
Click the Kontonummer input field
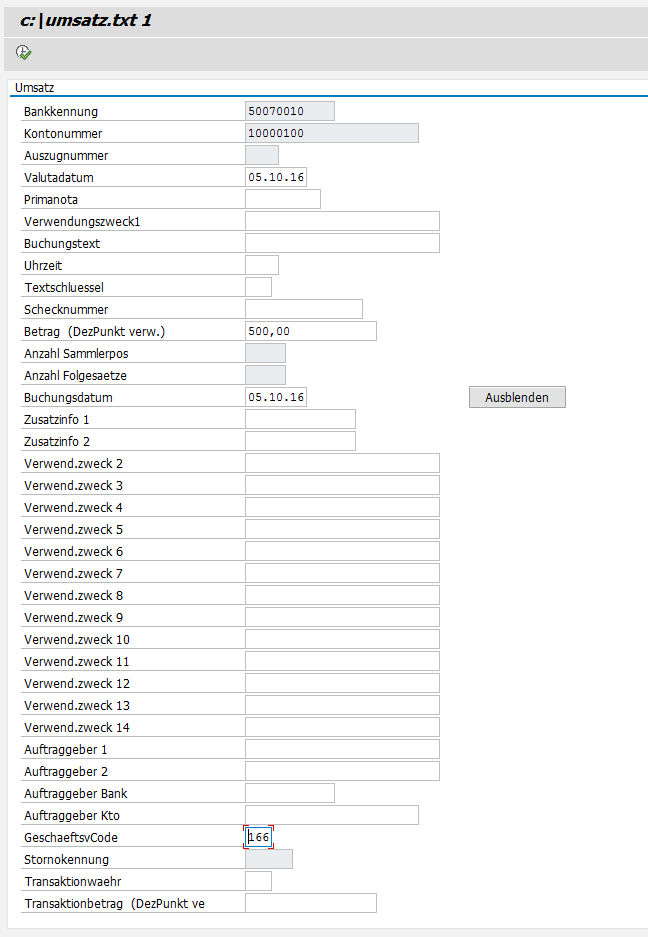point(331,133)
